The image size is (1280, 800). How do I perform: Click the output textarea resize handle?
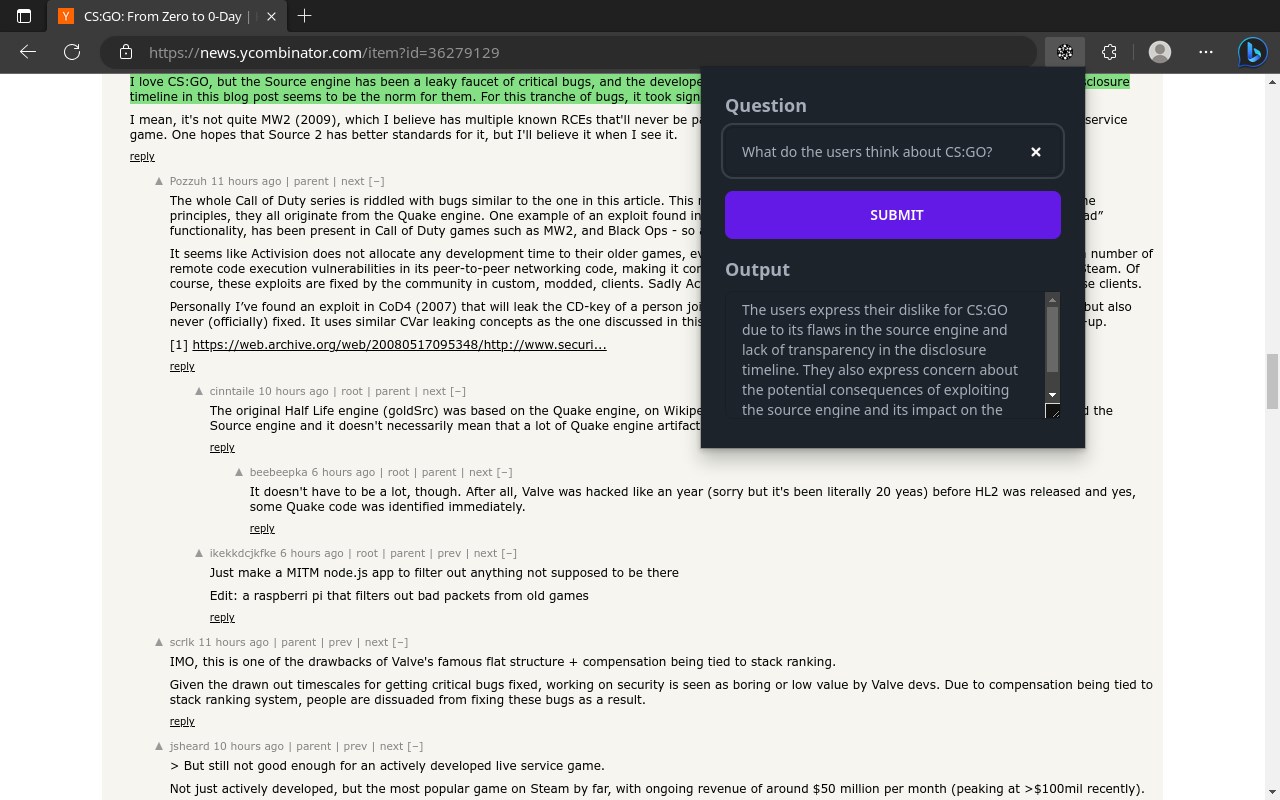(1052, 411)
